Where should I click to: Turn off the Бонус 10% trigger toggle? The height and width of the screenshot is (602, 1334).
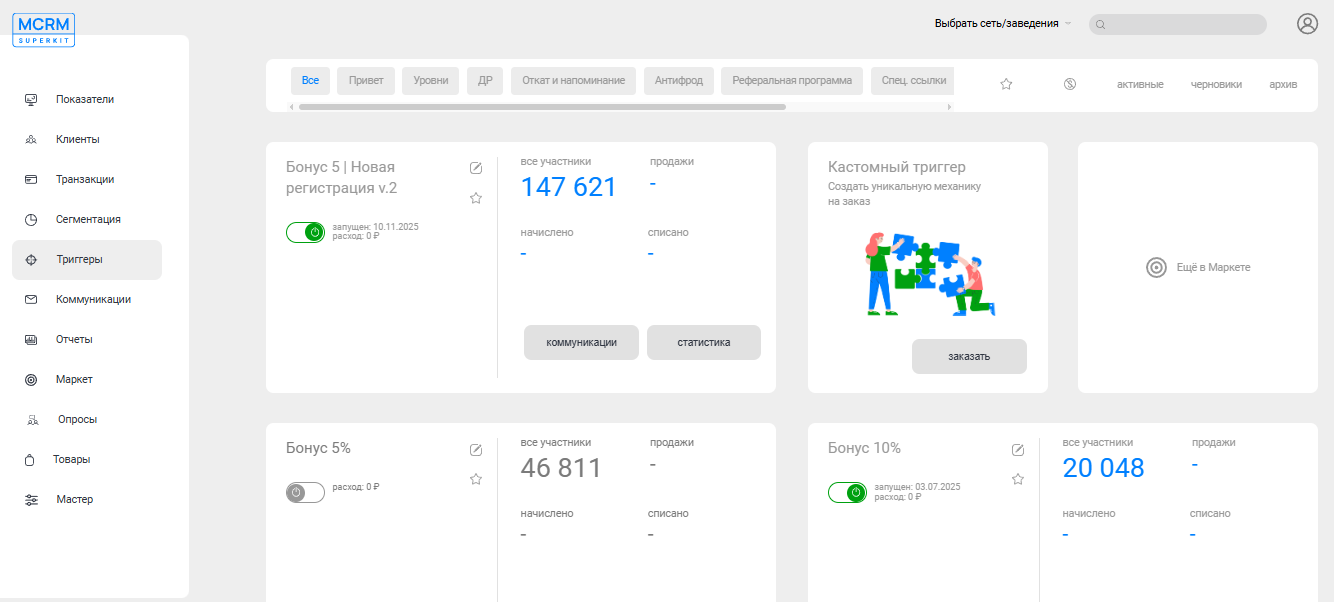847,492
